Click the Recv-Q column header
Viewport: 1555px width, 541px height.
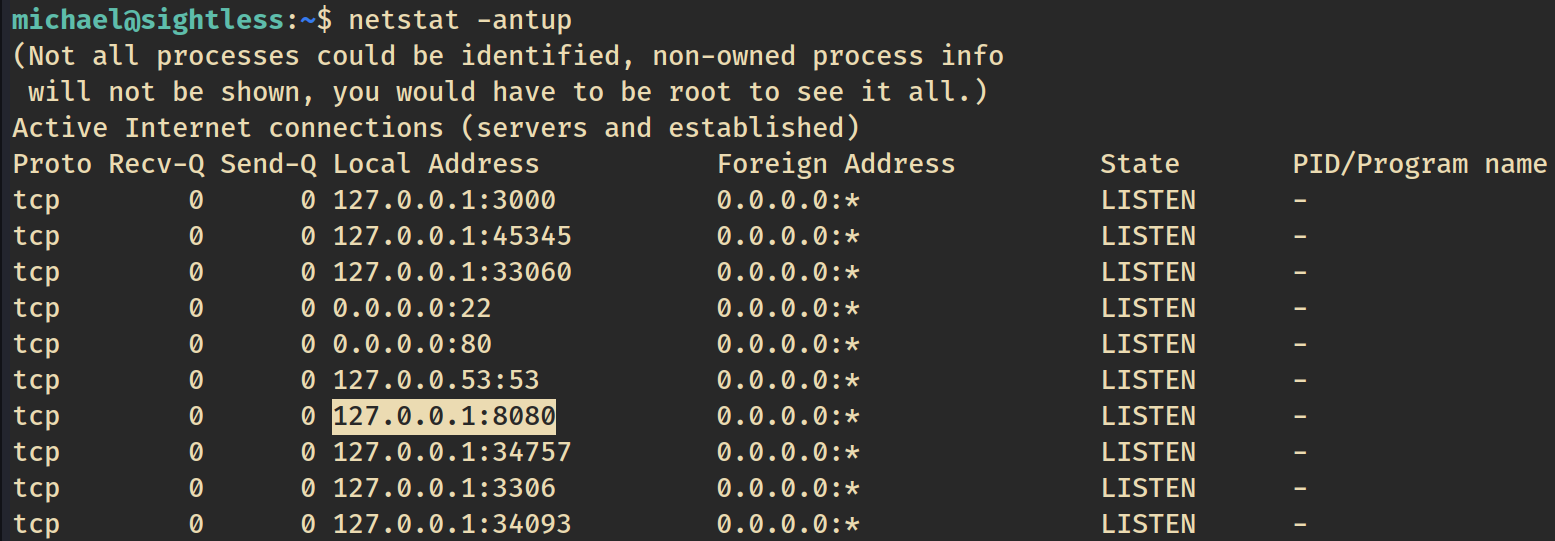(x=156, y=164)
